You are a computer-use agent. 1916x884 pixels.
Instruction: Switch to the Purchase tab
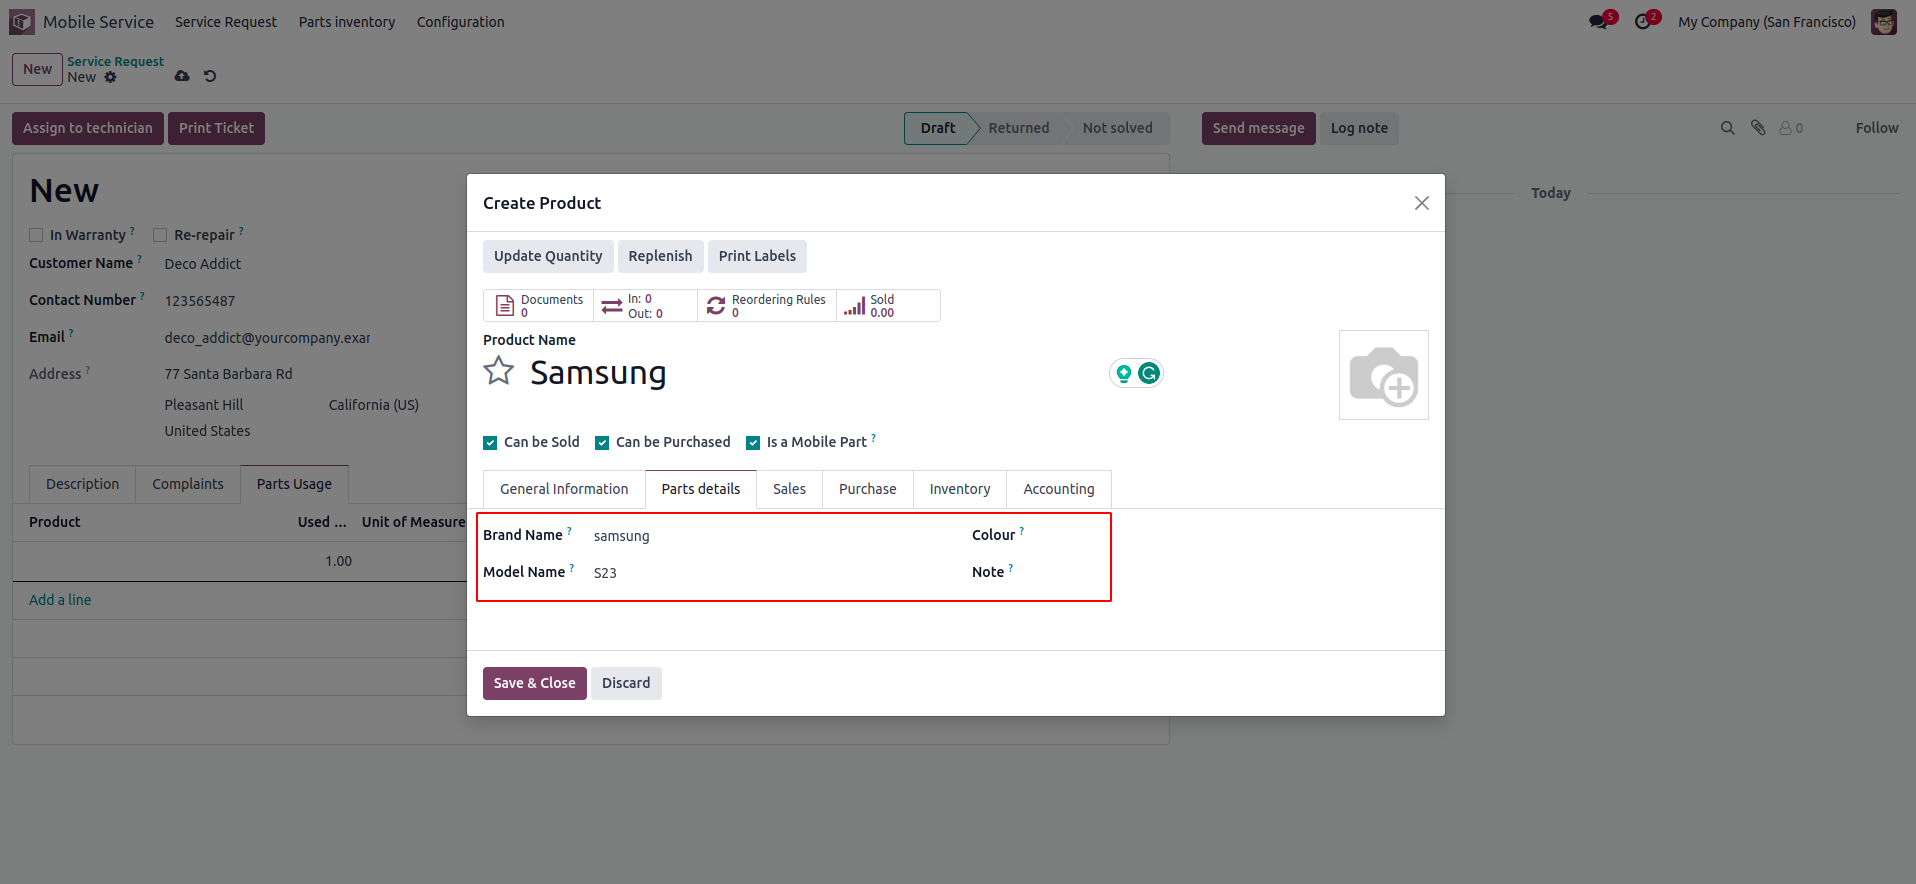[x=868, y=489]
